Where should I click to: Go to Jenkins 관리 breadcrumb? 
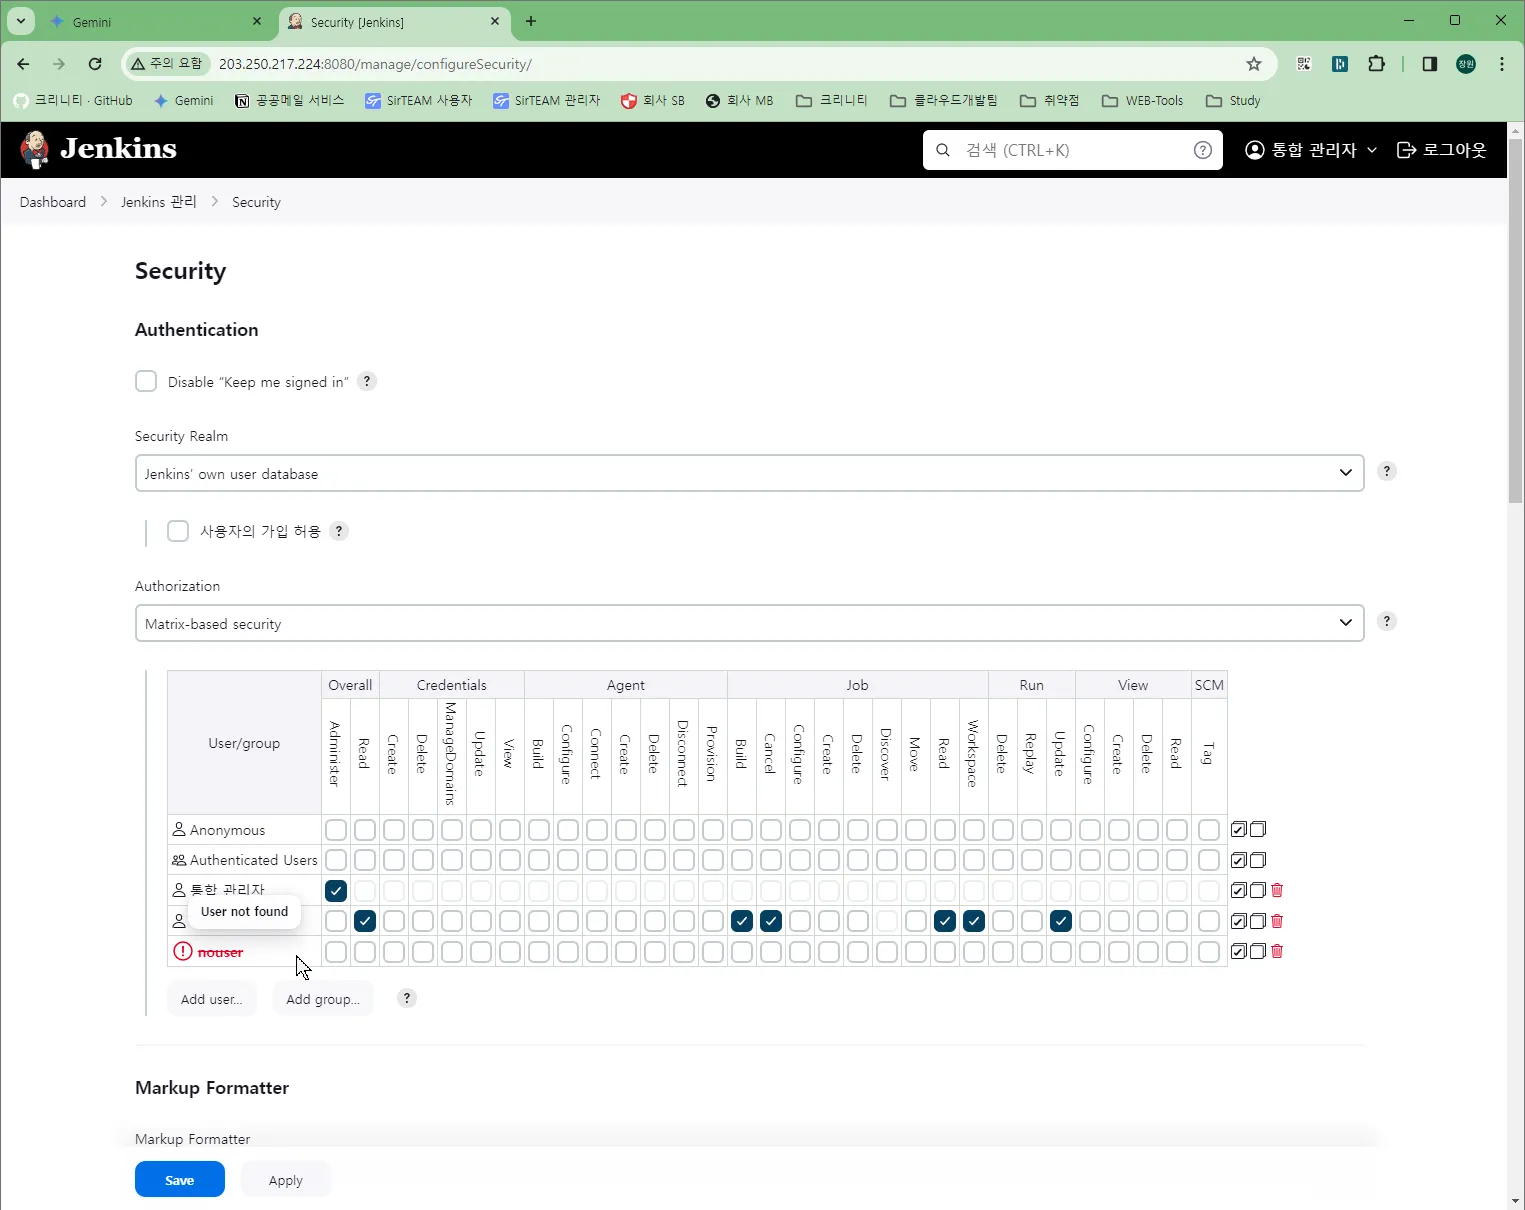[x=159, y=202]
